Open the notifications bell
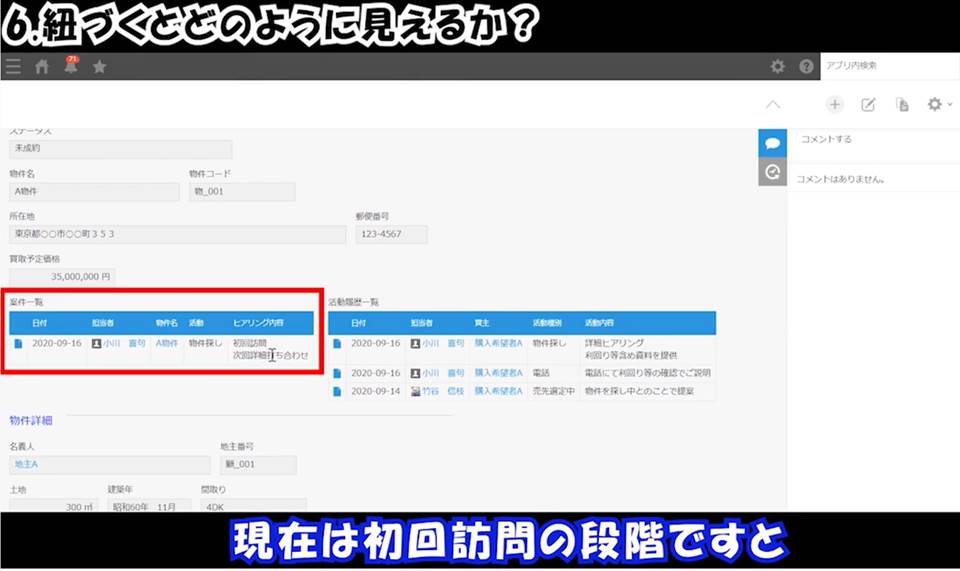Viewport: 960px width, 571px height. pyautogui.click(x=71, y=67)
